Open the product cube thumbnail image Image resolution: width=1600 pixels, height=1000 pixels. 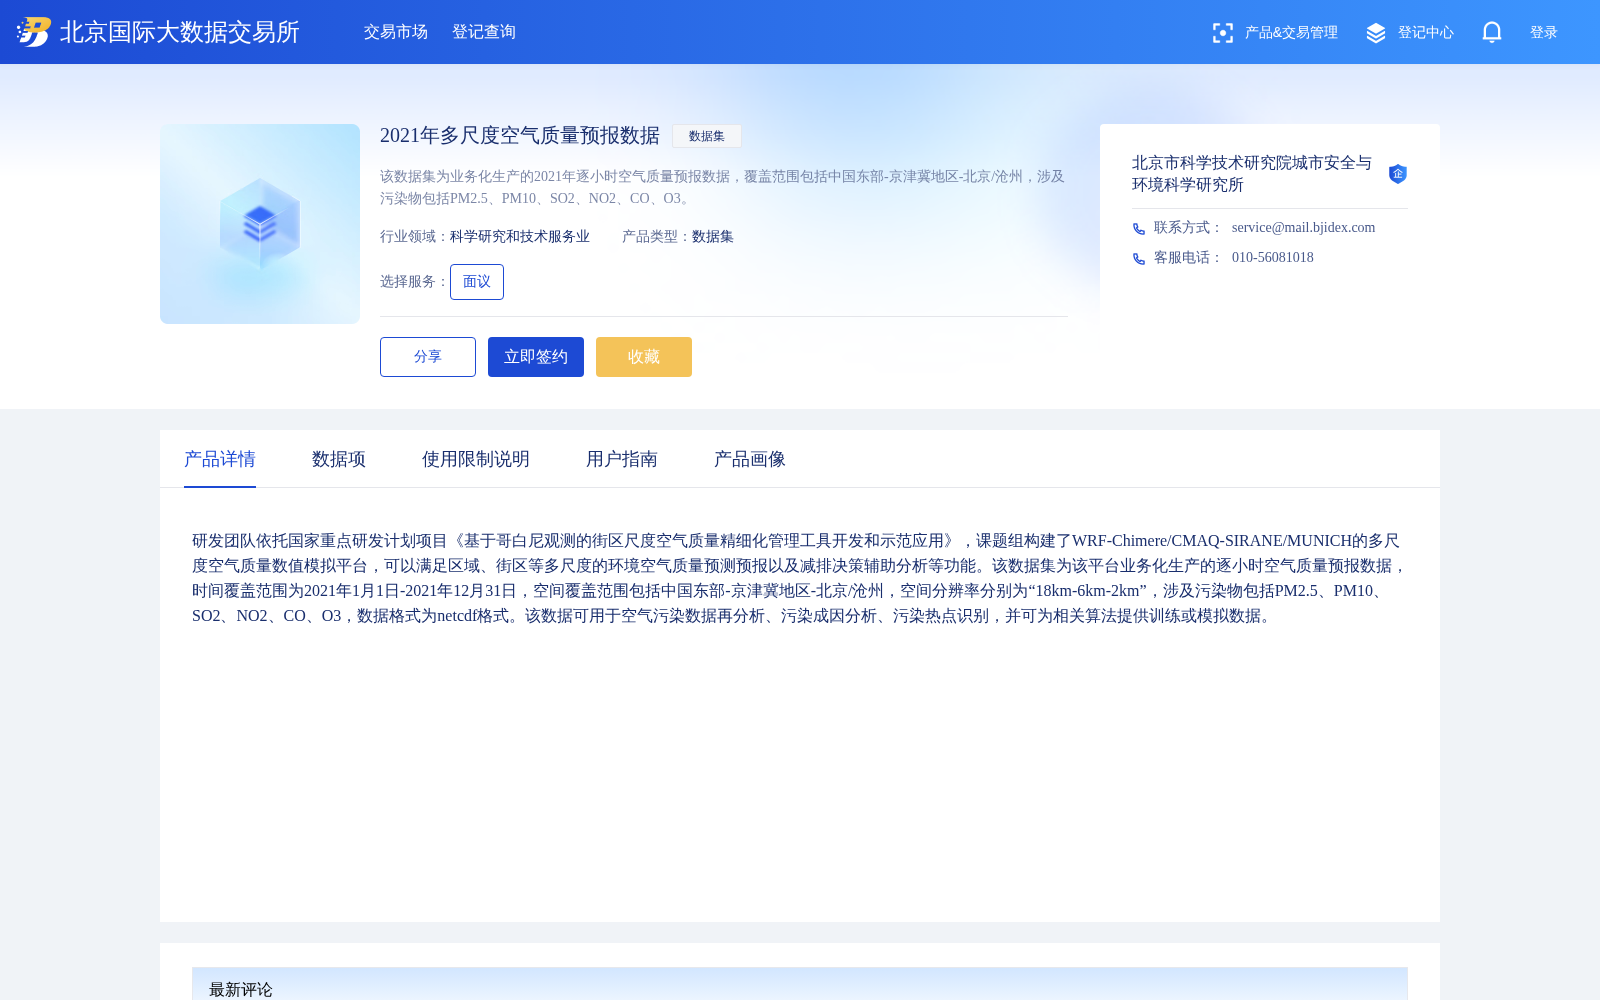[x=260, y=224]
